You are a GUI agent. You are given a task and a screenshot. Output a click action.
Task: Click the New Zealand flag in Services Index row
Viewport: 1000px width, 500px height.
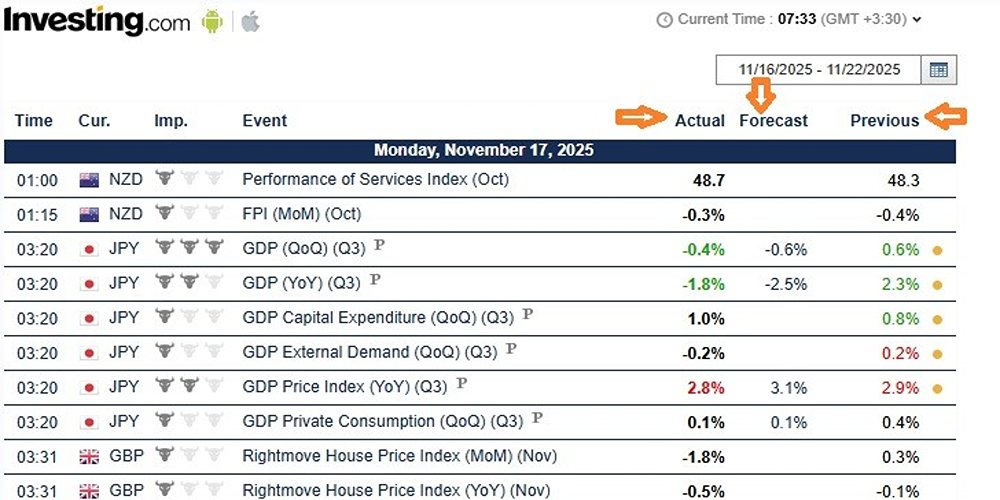click(x=88, y=180)
